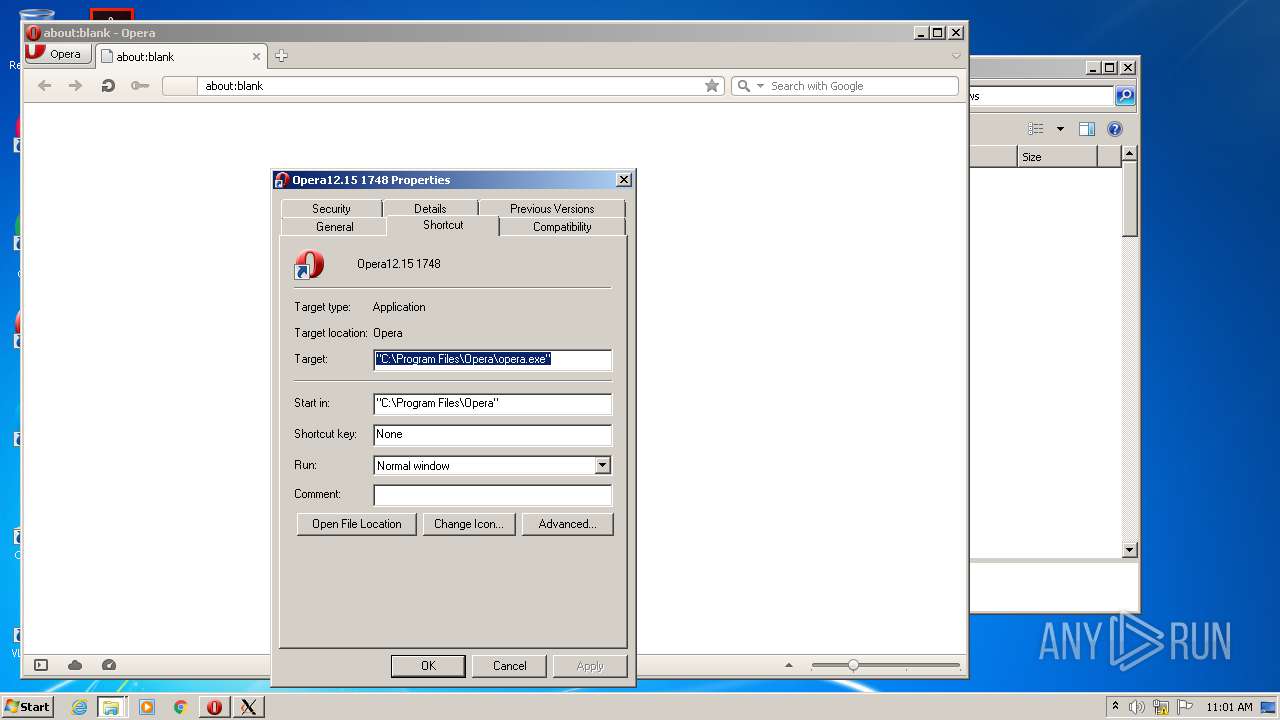Viewport: 1280px width, 720px height.
Task: Click the Comment field
Action: pos(492,495)
